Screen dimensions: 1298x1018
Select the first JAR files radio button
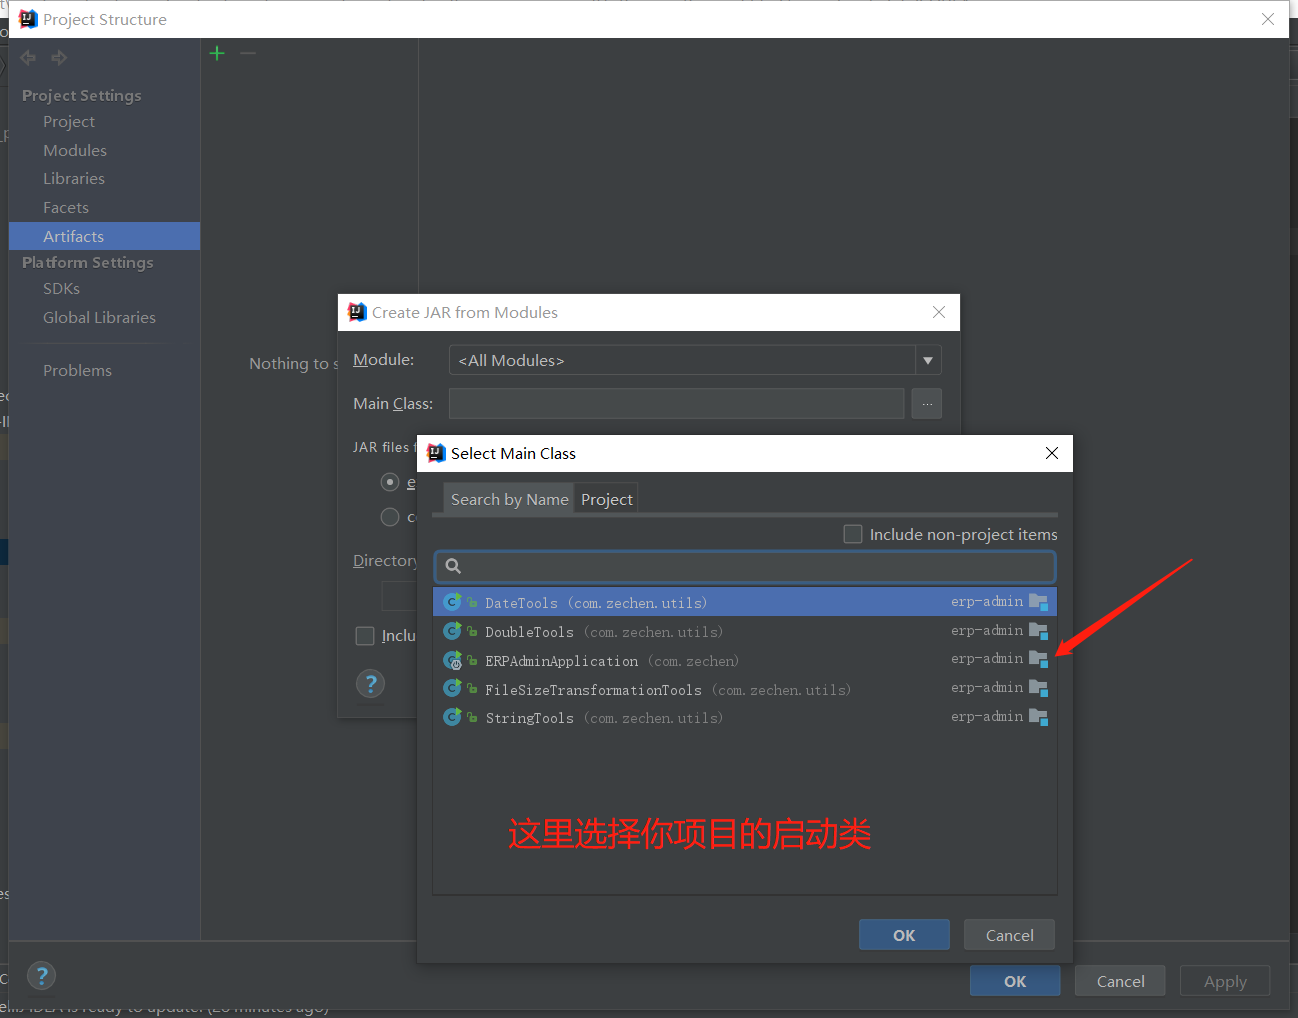coord(390,482)
